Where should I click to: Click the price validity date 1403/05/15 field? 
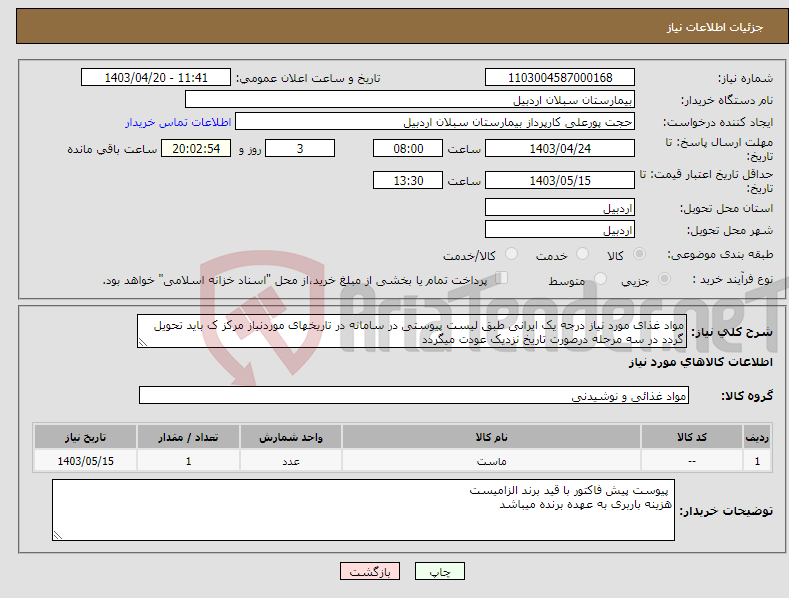tap(560, 180)
